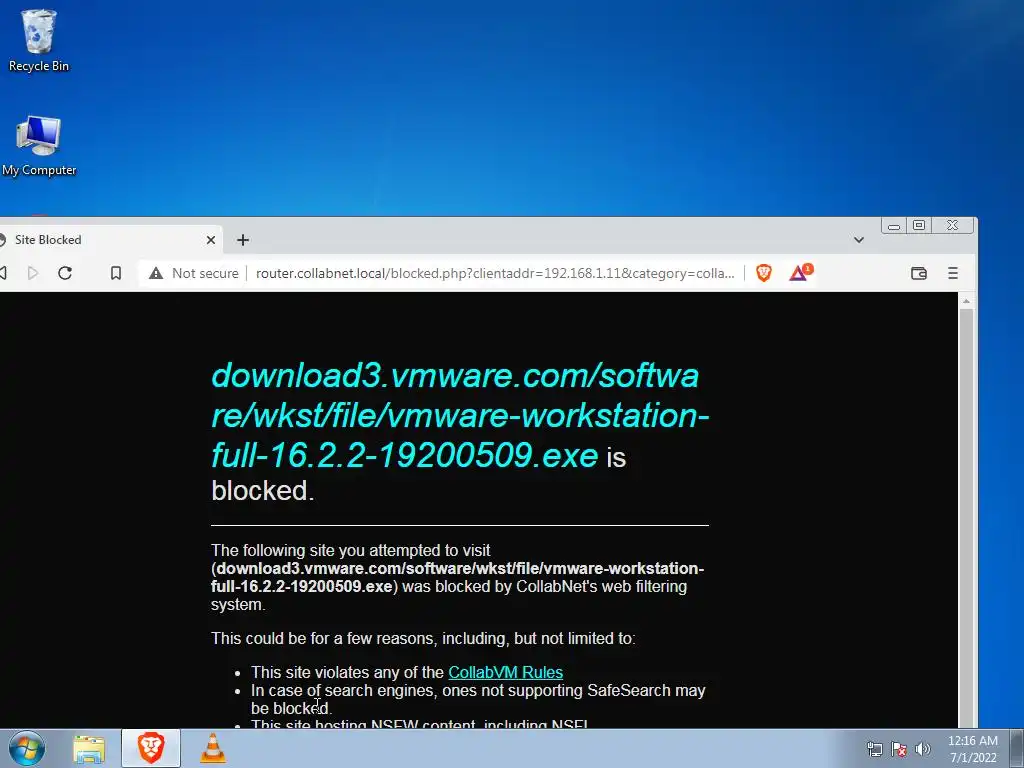Open the Windows Start menu
The image size is (1024, 768).
point(27,748)
